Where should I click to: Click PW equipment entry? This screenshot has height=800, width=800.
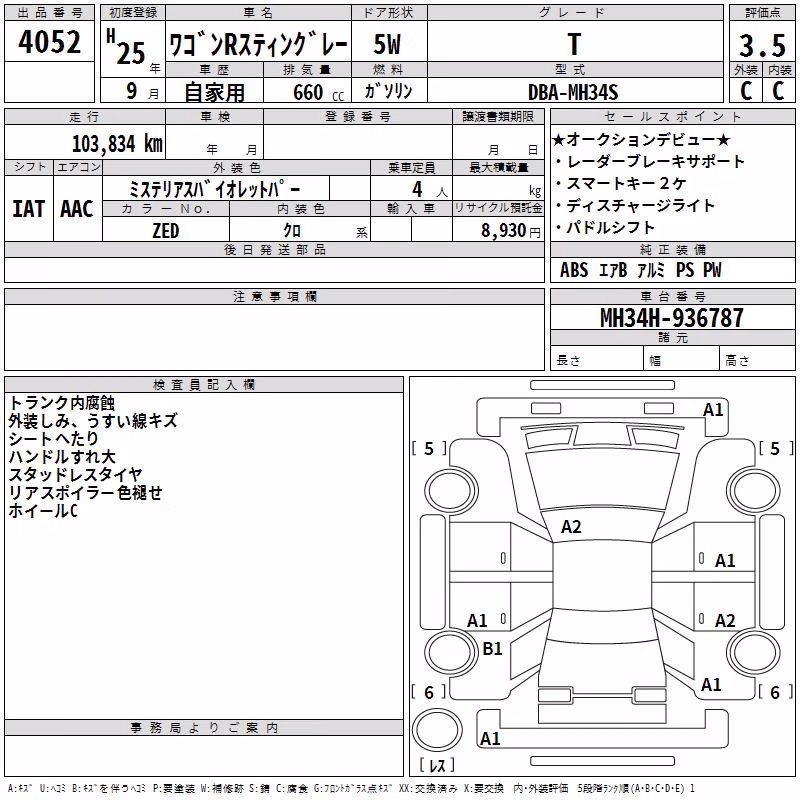click(x=712, y=270)
